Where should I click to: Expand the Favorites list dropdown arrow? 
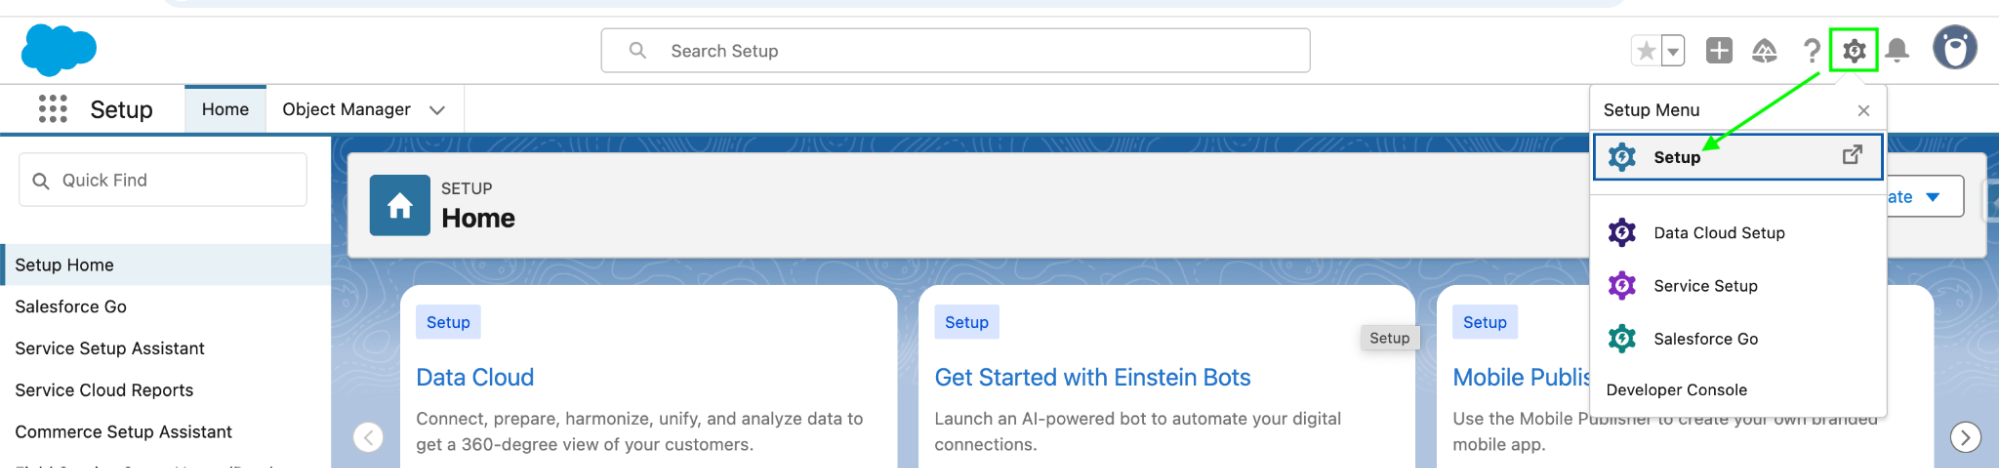point(1672,51)
